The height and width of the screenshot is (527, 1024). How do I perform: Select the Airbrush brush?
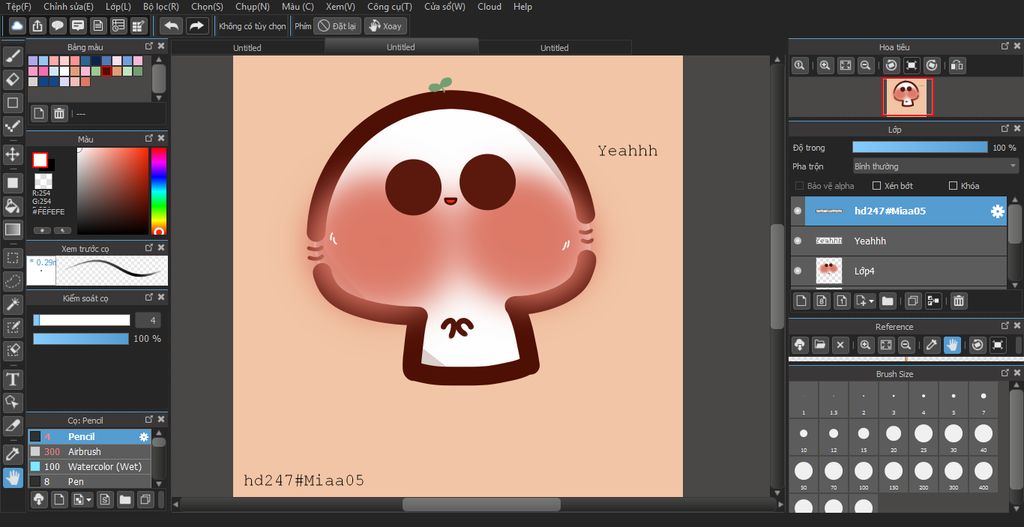coord(89,451)
